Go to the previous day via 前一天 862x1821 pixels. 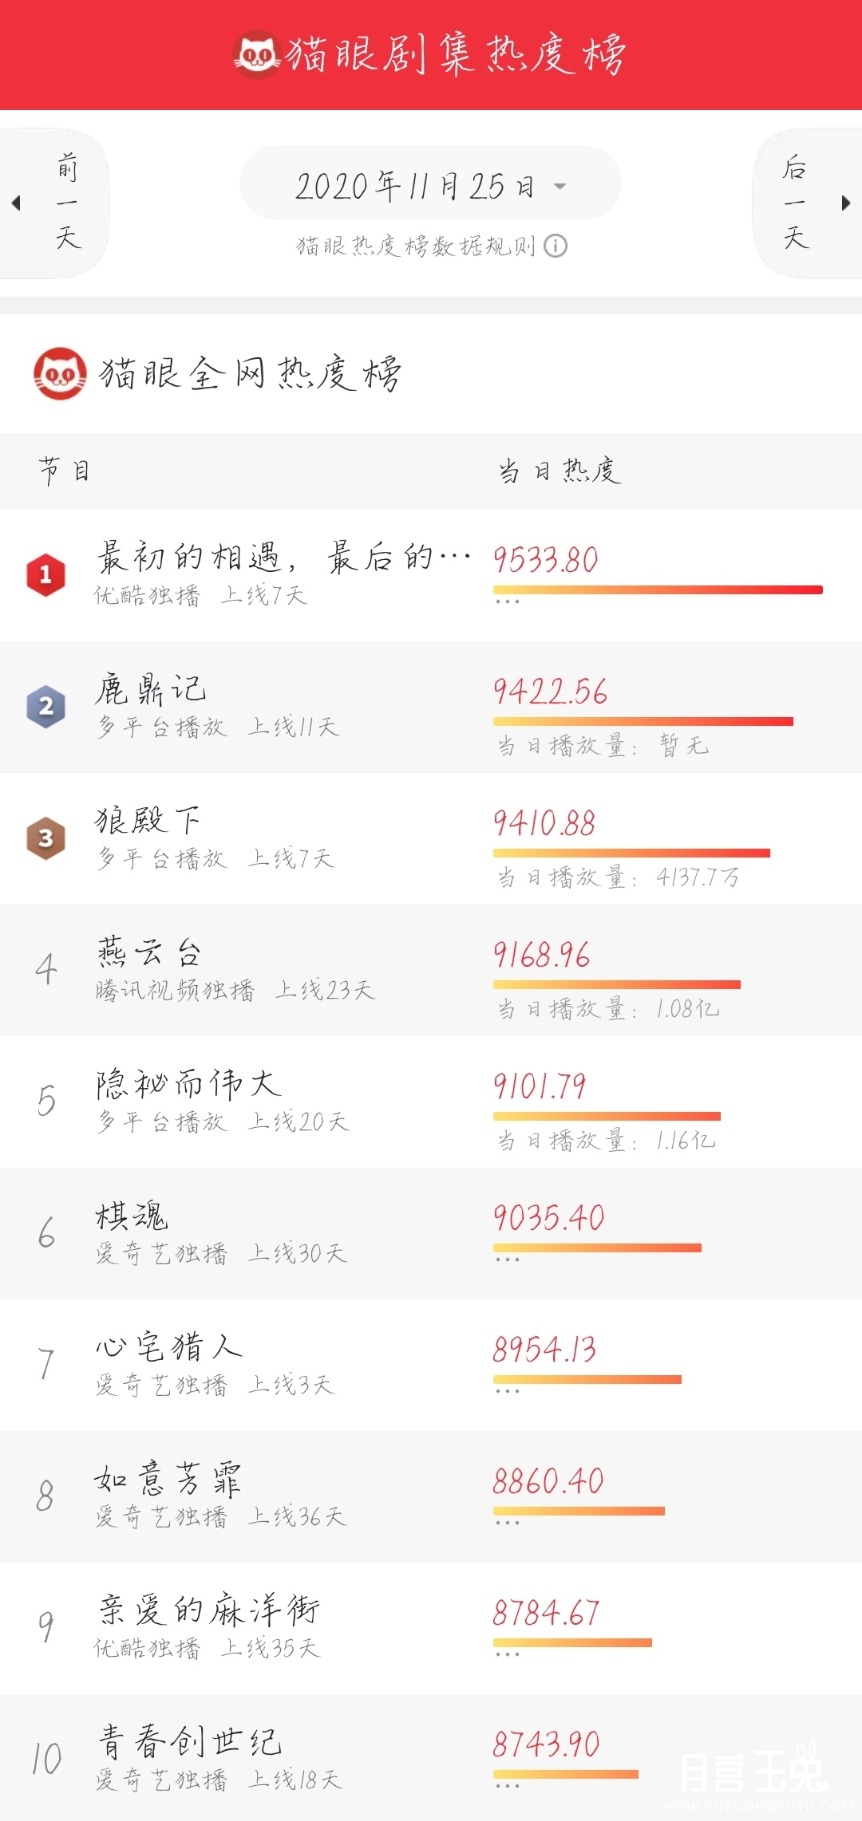(67, 203)
